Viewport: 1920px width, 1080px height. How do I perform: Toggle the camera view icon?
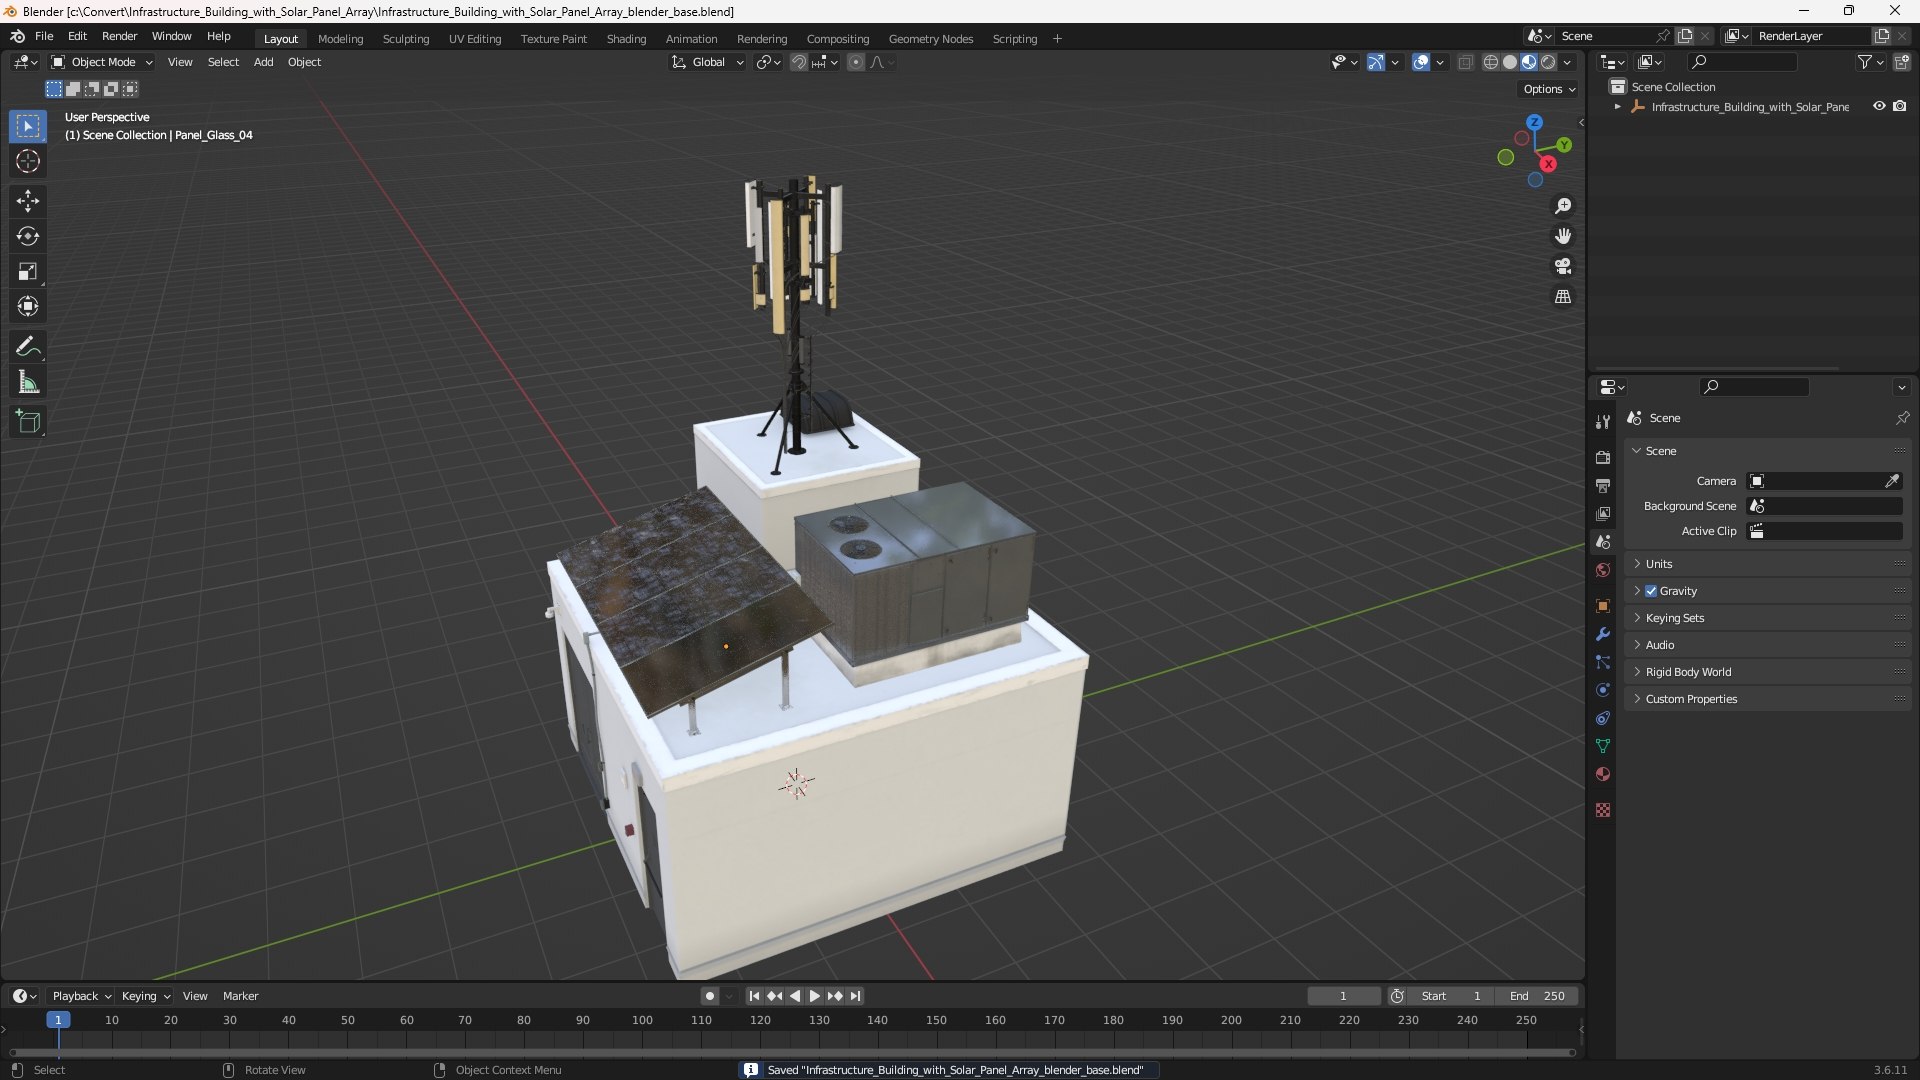(1563, 266)
